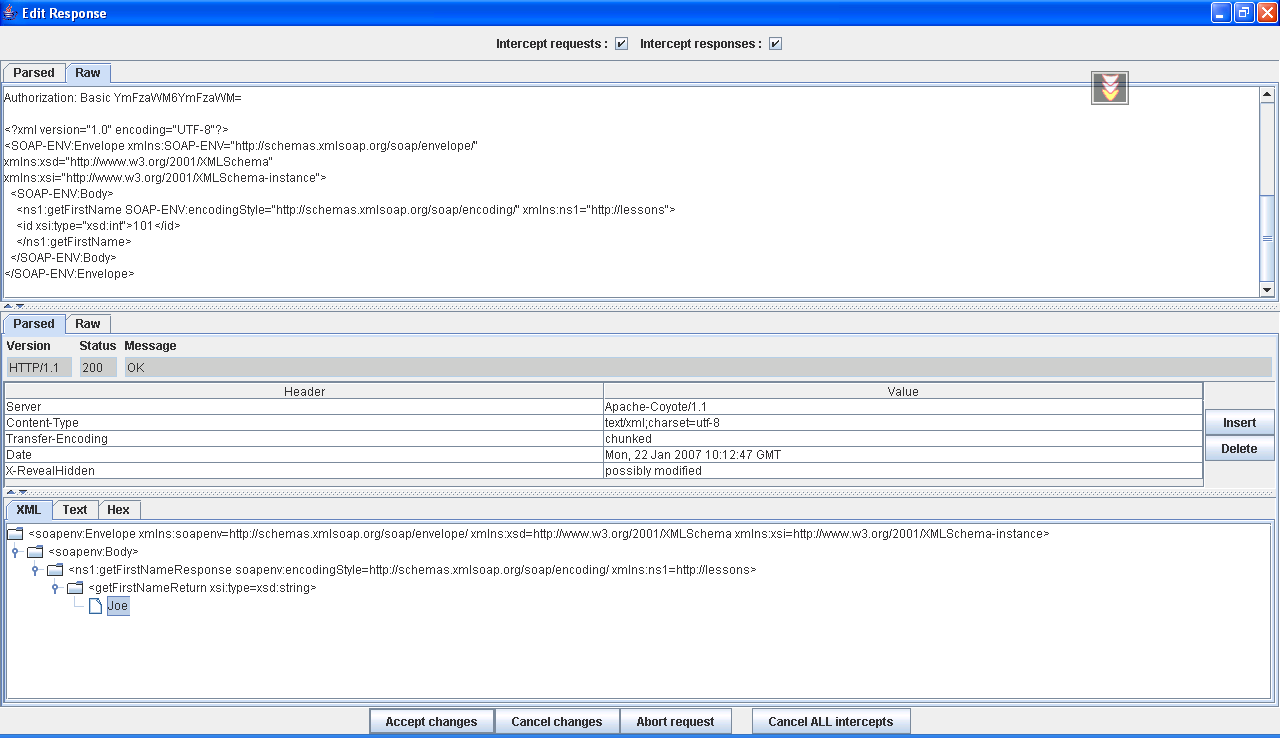This screenshot has width=1280, height=738.
Task: Disable the Intercept requests checkbox
Action: pyautogui.click(x=621, y=44)
